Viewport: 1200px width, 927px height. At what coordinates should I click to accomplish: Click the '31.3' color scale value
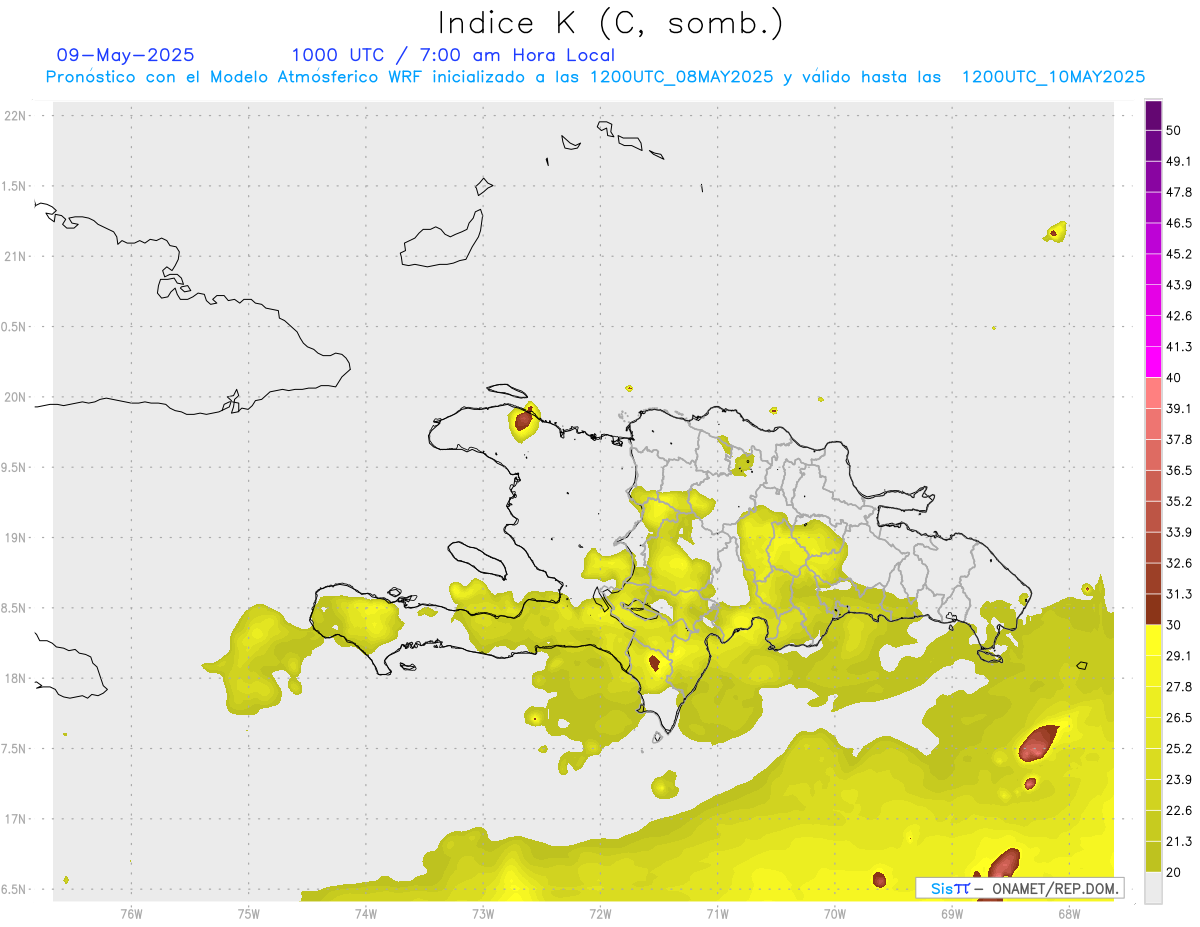[1179, 595]
